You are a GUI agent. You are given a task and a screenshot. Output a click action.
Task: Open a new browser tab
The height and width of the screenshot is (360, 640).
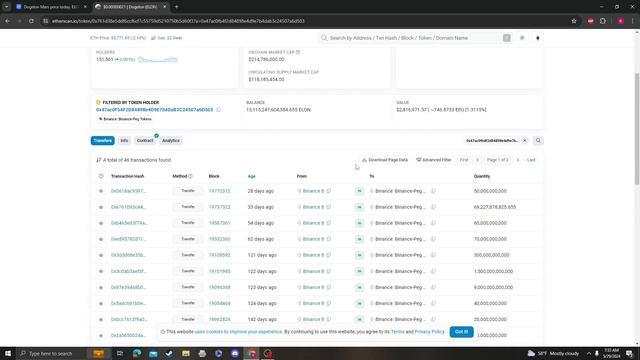(x=176, y=7)
